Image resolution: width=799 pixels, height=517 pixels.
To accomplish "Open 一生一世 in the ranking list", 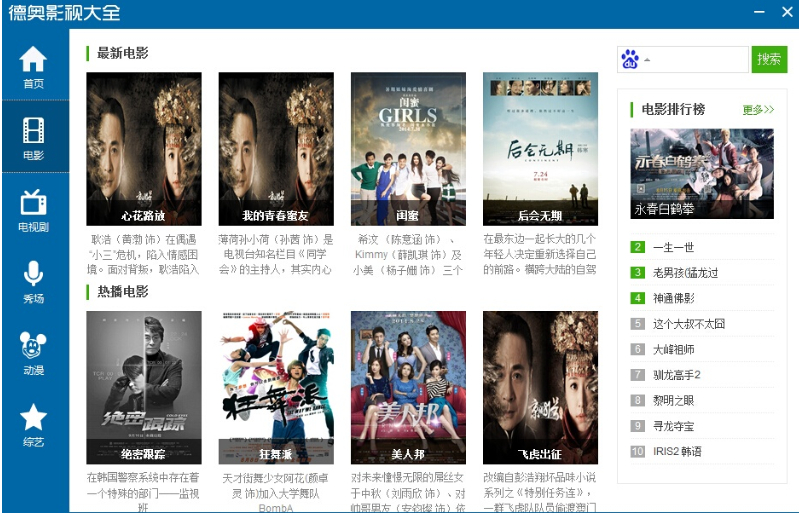I will pyautogui.click(x=673, y=247).
